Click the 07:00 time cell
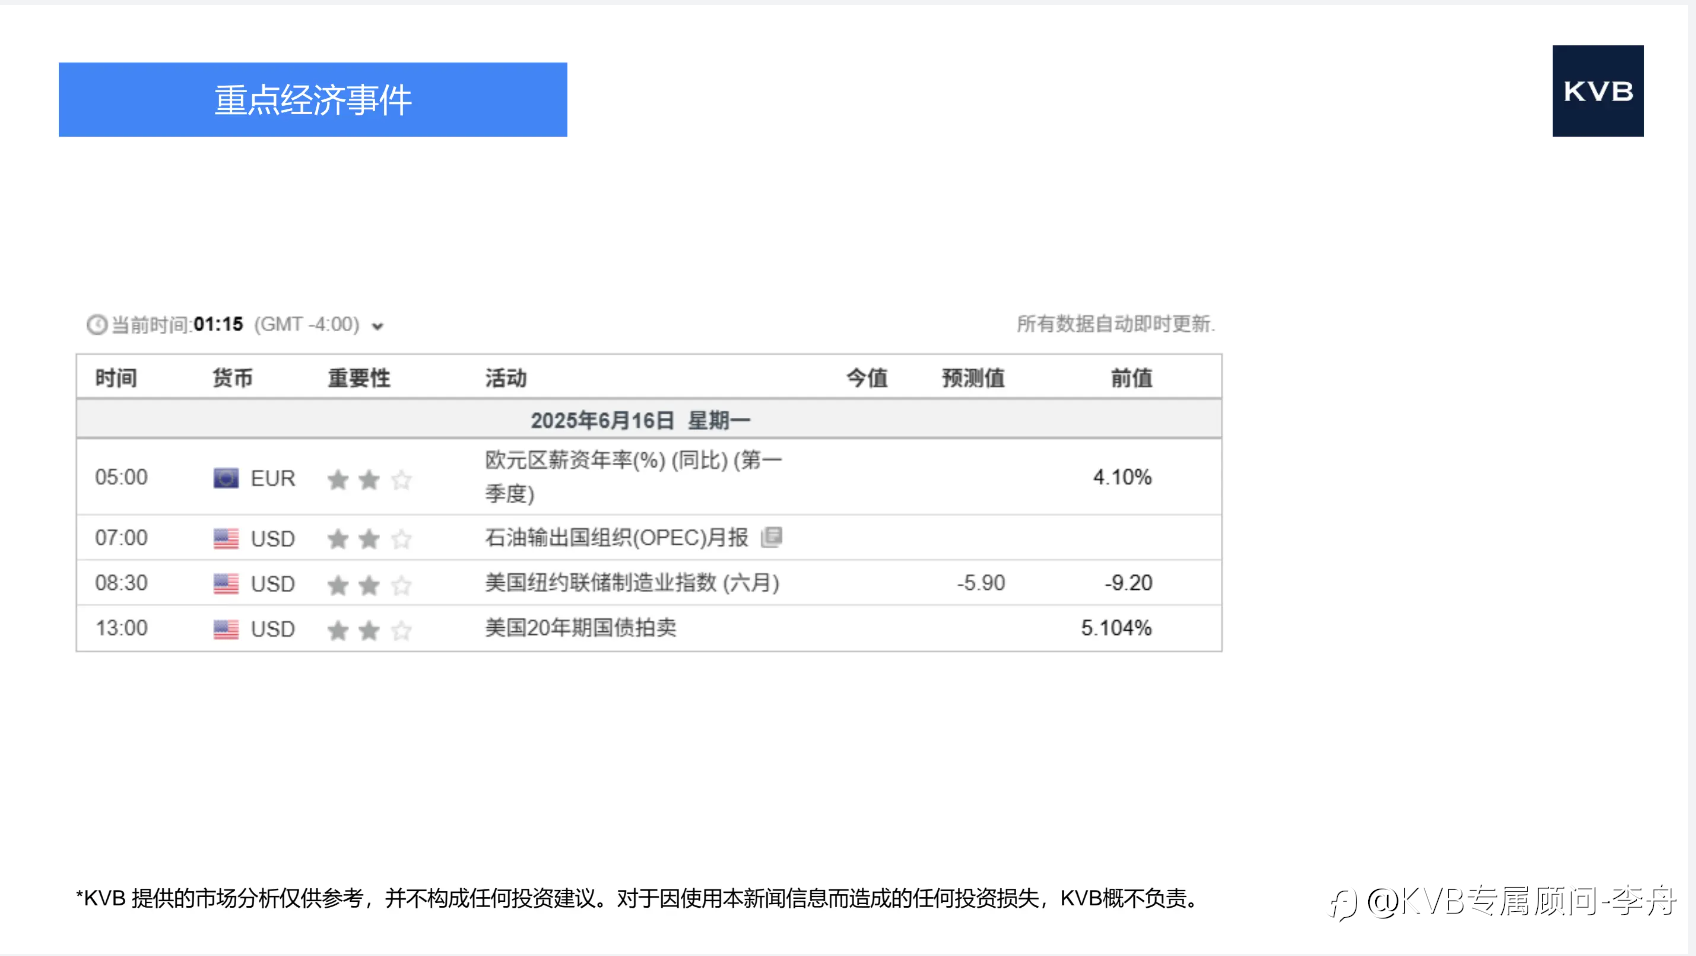The width and height of the screenshot is (1696, 956). [121, 538]
